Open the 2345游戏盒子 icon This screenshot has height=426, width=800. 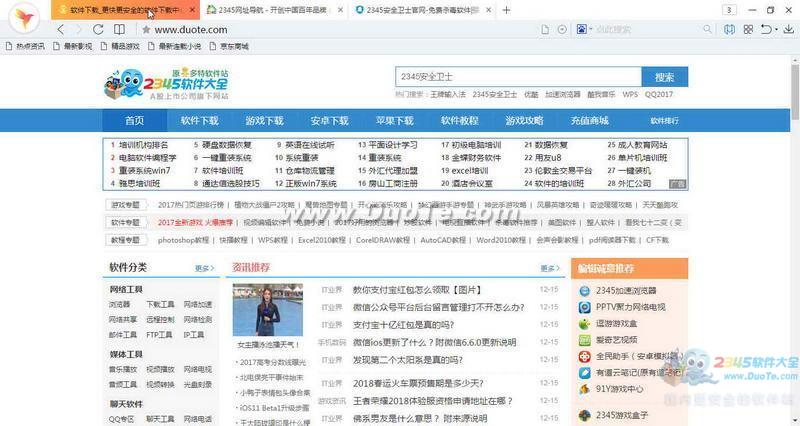(585, 415)
